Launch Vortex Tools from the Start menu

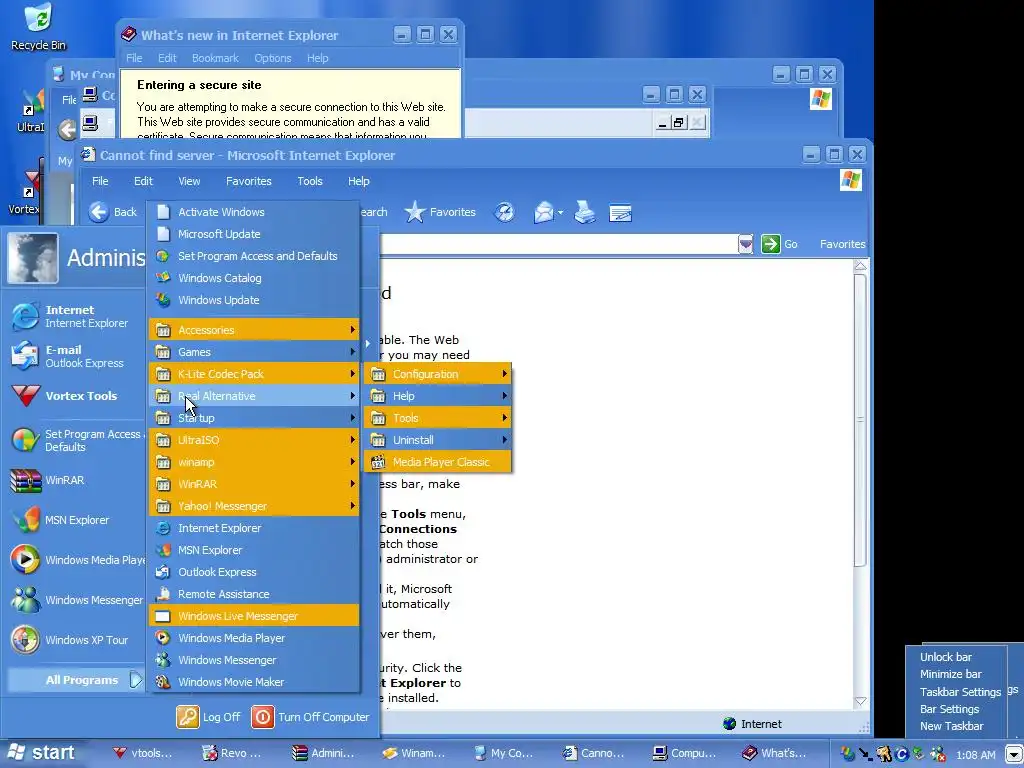(75, 396)
